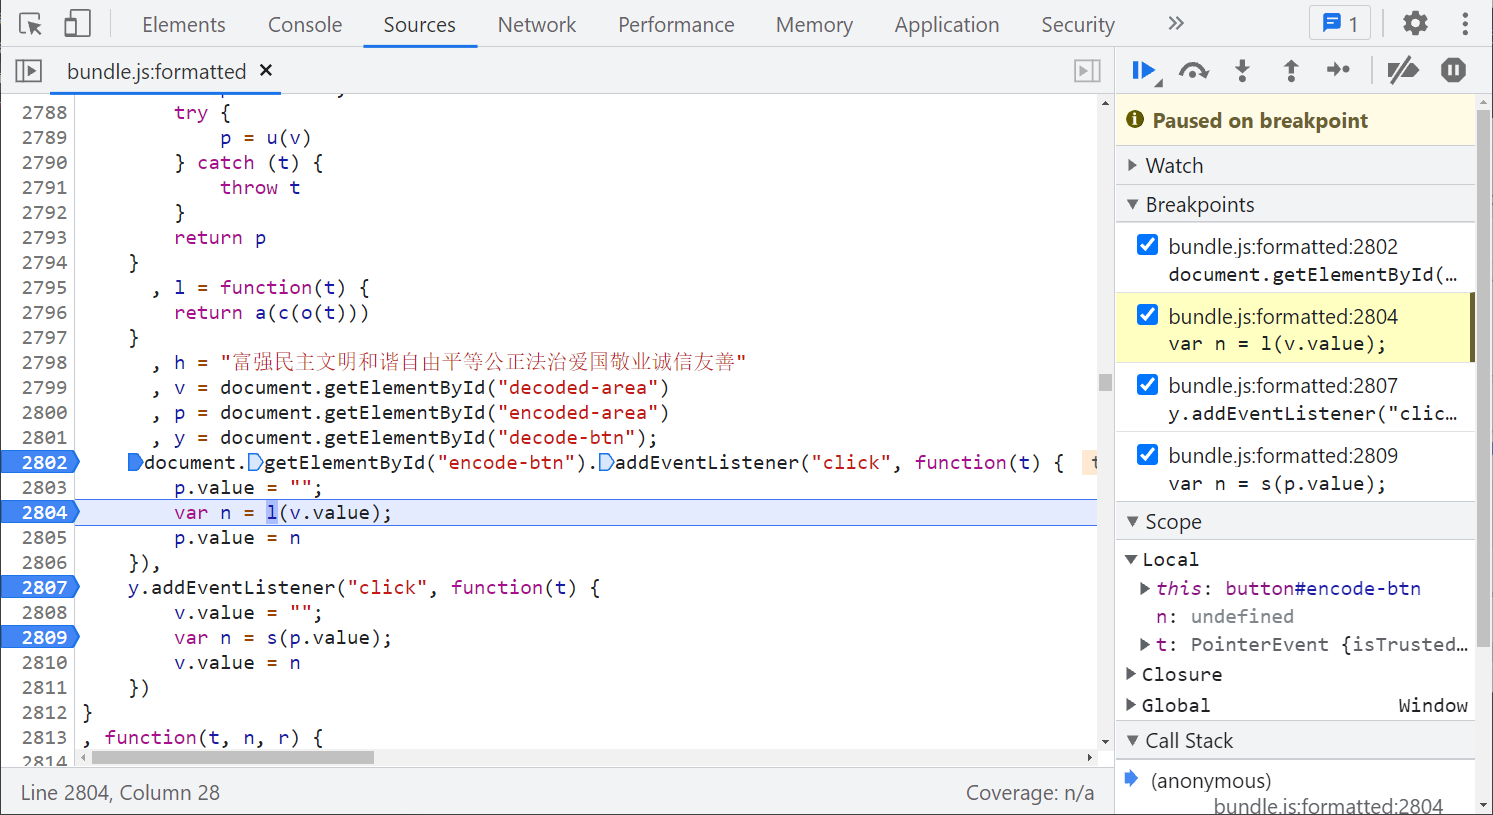Viewport: 1493px width, 815px height.
Task: Show the file navigator pane
Action: [28, 71]
